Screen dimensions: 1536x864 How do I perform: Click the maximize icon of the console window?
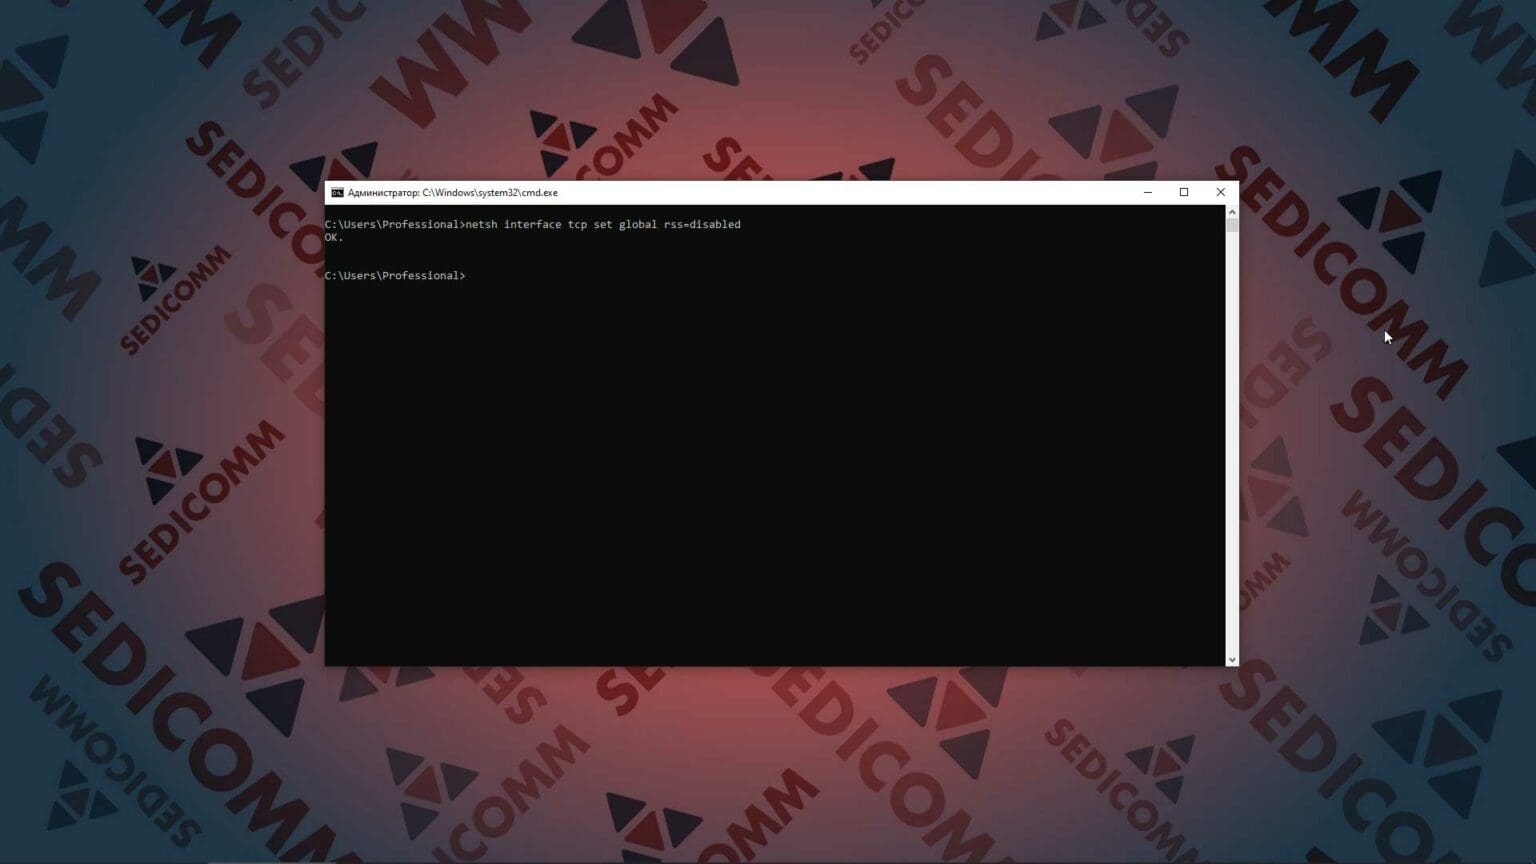(x=1183, y=192)
